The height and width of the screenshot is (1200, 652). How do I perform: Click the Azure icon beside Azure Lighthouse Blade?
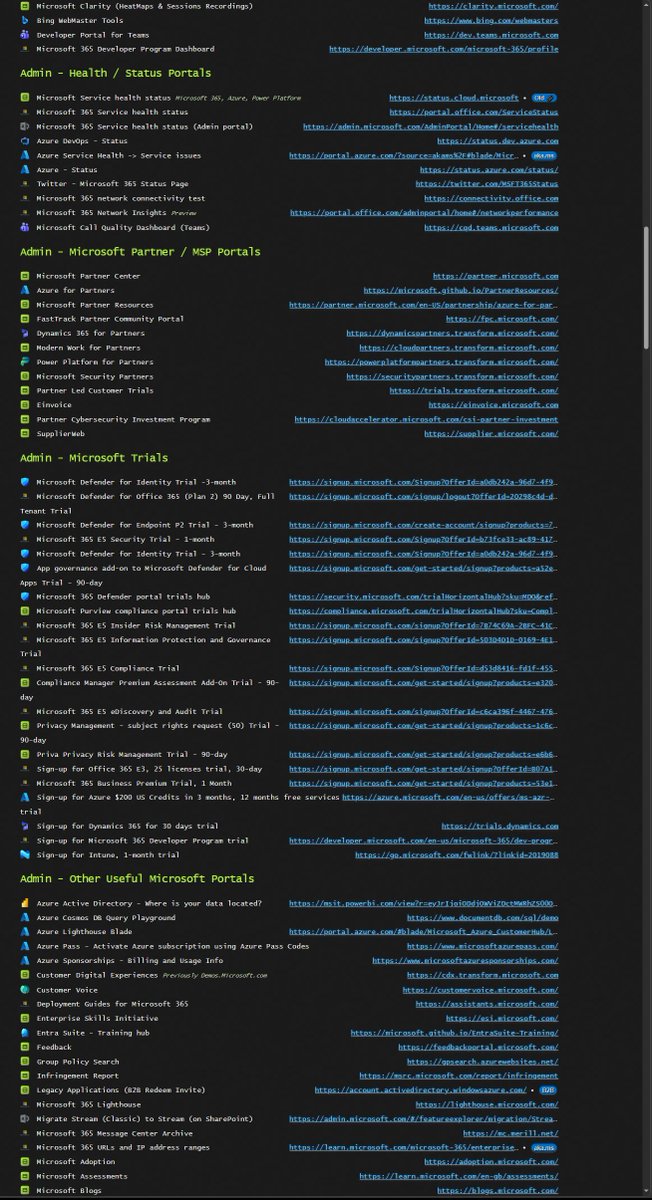pyautogui.click(x=26, y=932)
